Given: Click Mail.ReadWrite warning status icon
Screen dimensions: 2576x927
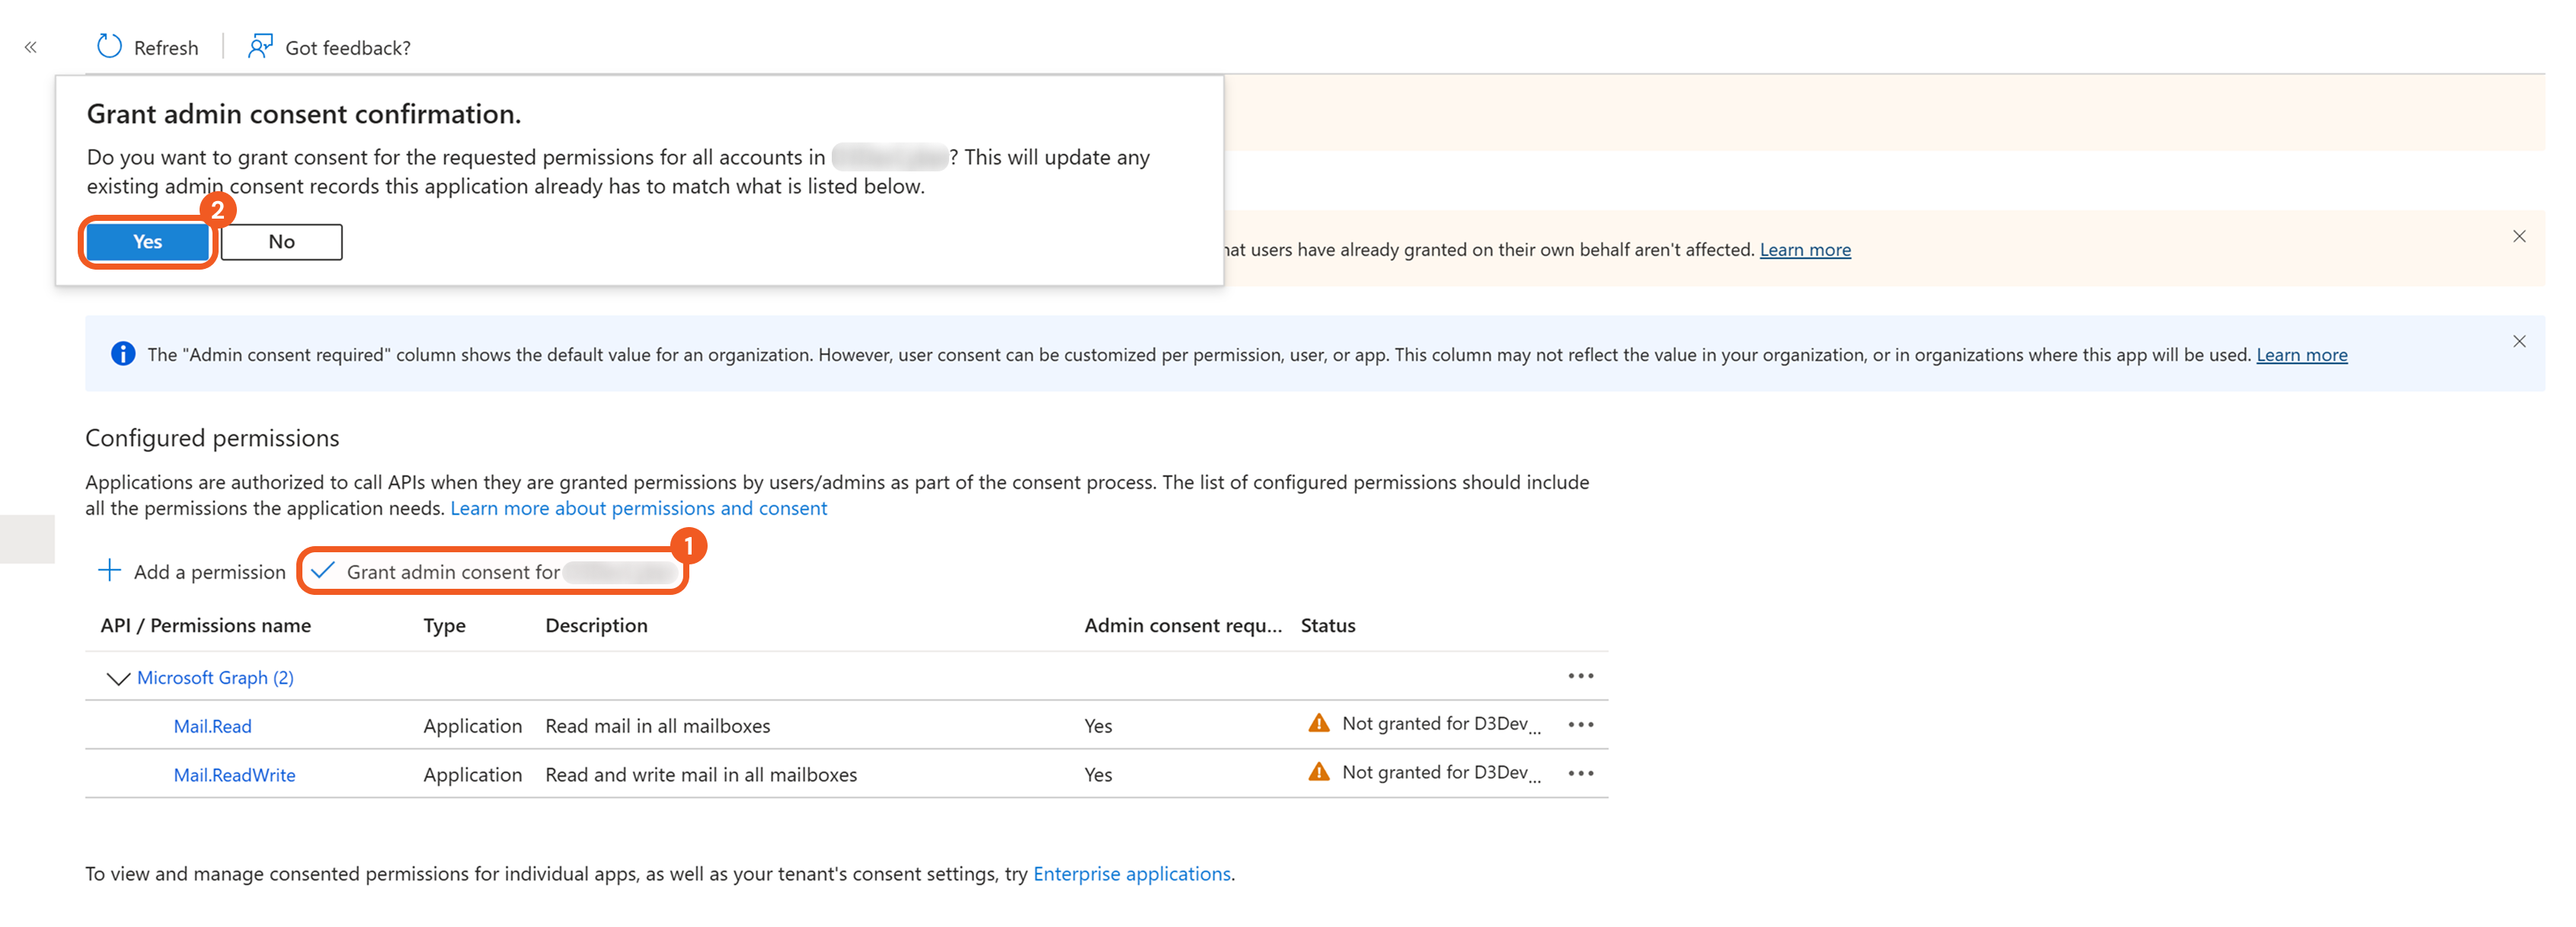Looking at the screenshot, I should coord(1319,772).
